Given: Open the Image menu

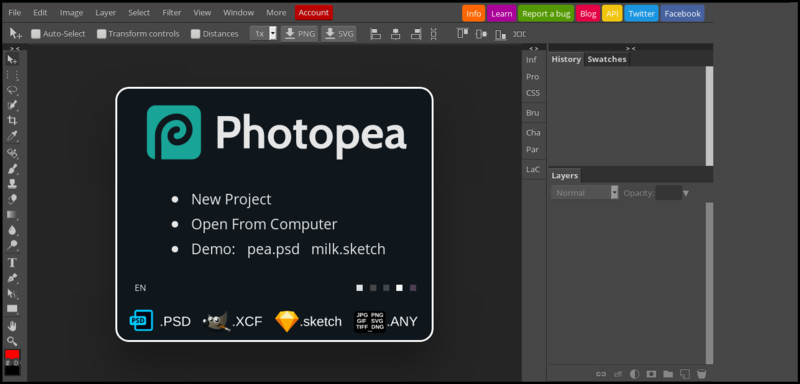Looking at the screenshot, I should click(x=71, y=13).
